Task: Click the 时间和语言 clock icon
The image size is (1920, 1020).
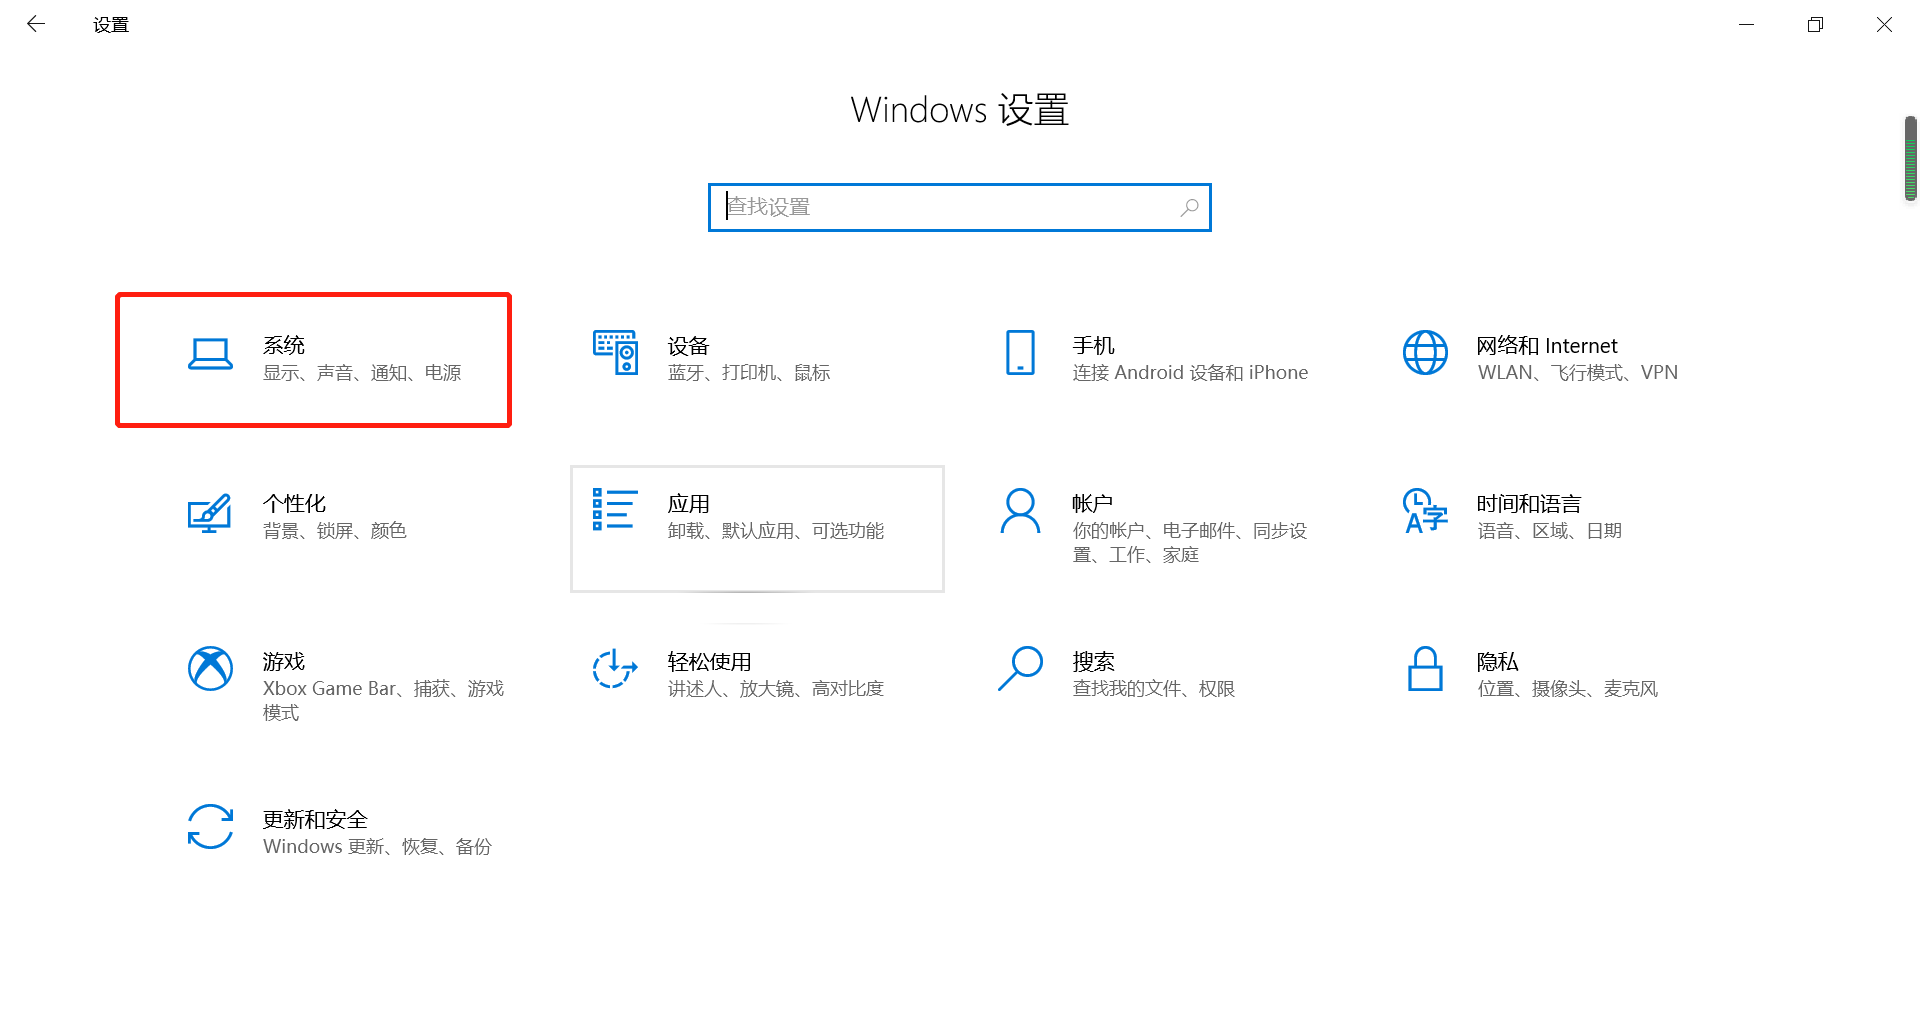Action: pyautogui.click(x=1426, y=511)
